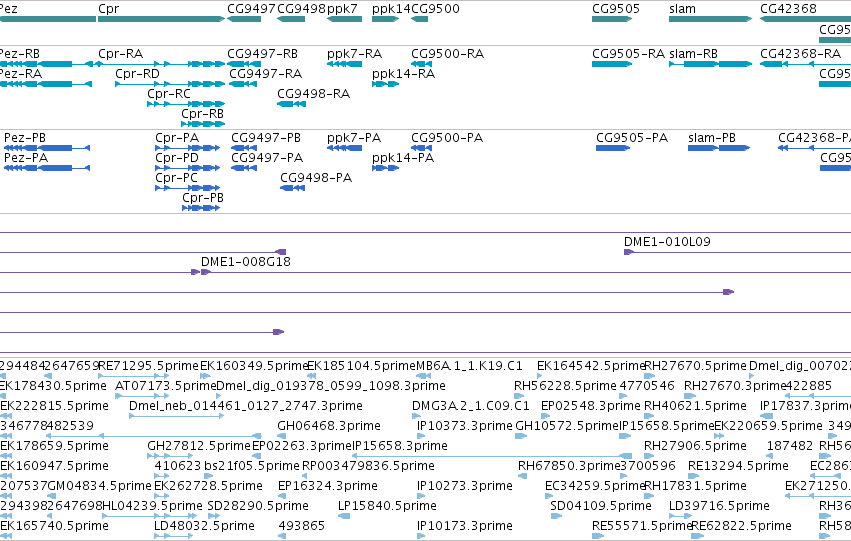The width and height of the screenshot is (851, 541).
Task: Click the SD04109.5prime EST label
Action: (x=601, y=506)
